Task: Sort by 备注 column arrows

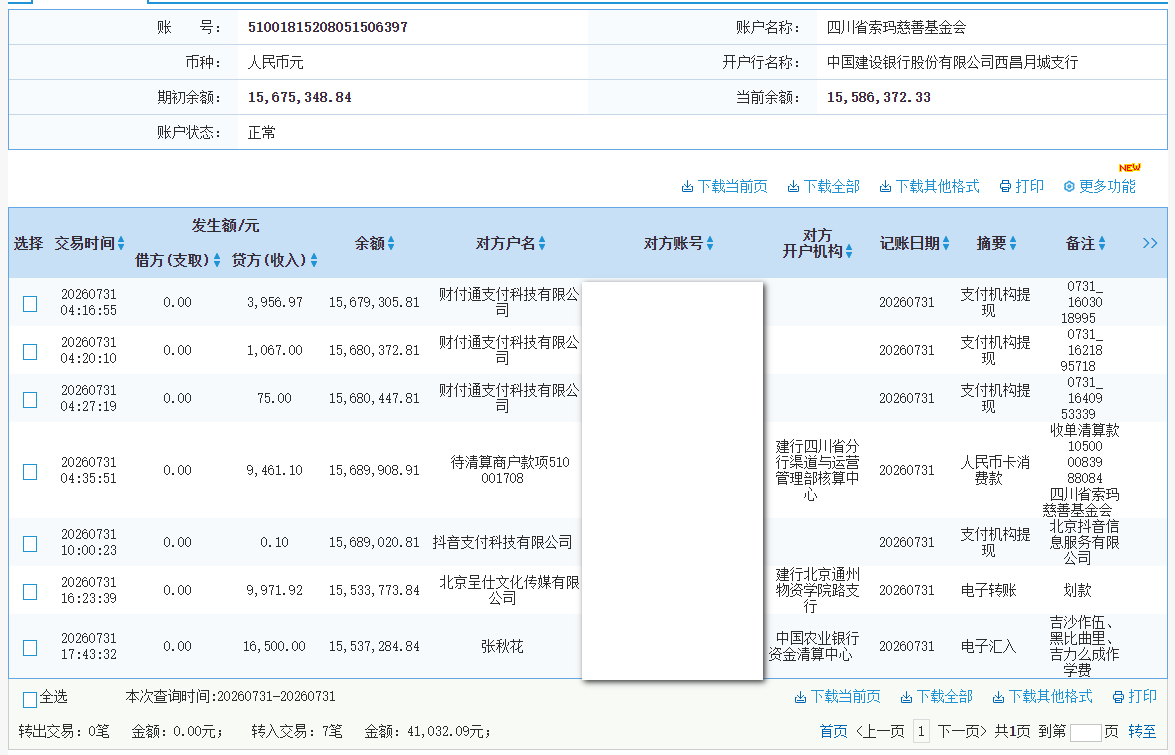Action: 1102,243
